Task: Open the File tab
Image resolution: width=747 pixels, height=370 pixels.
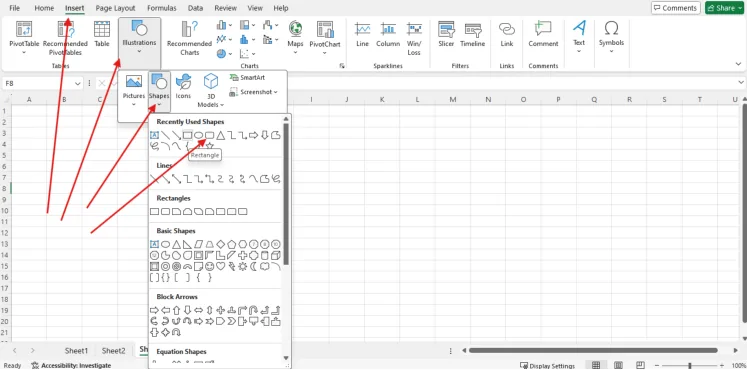Action: click(15, 8)
